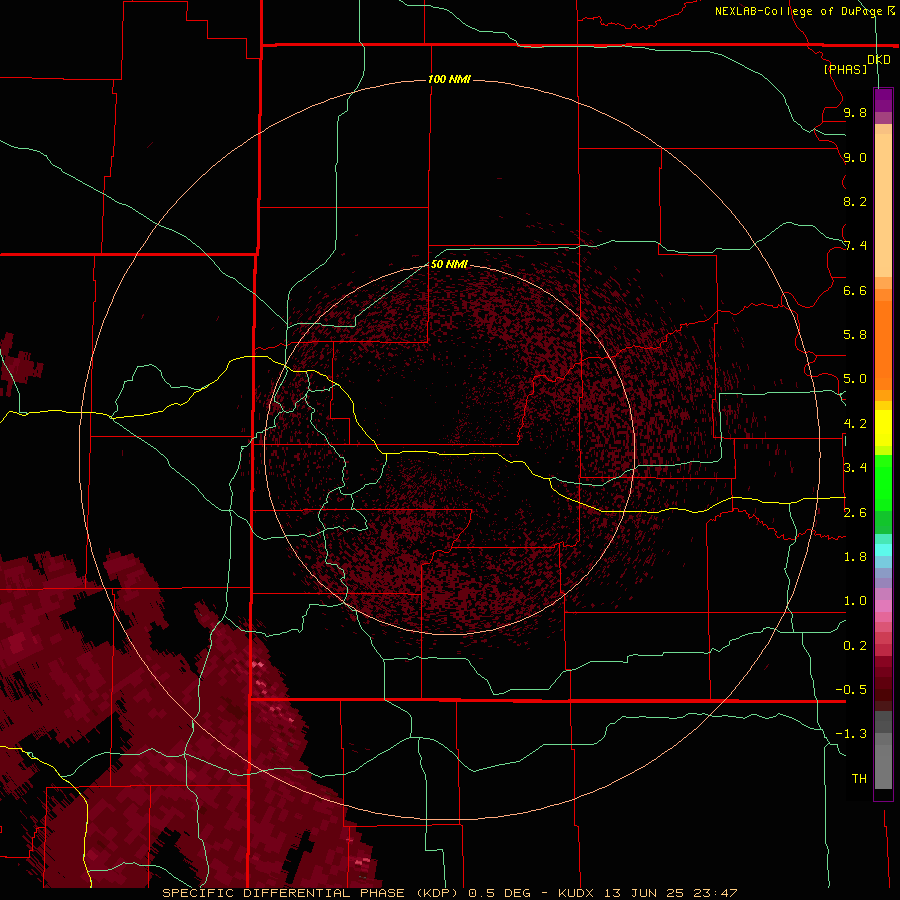
Task: Click the 8.2 scale value
Action: [855, 201]
